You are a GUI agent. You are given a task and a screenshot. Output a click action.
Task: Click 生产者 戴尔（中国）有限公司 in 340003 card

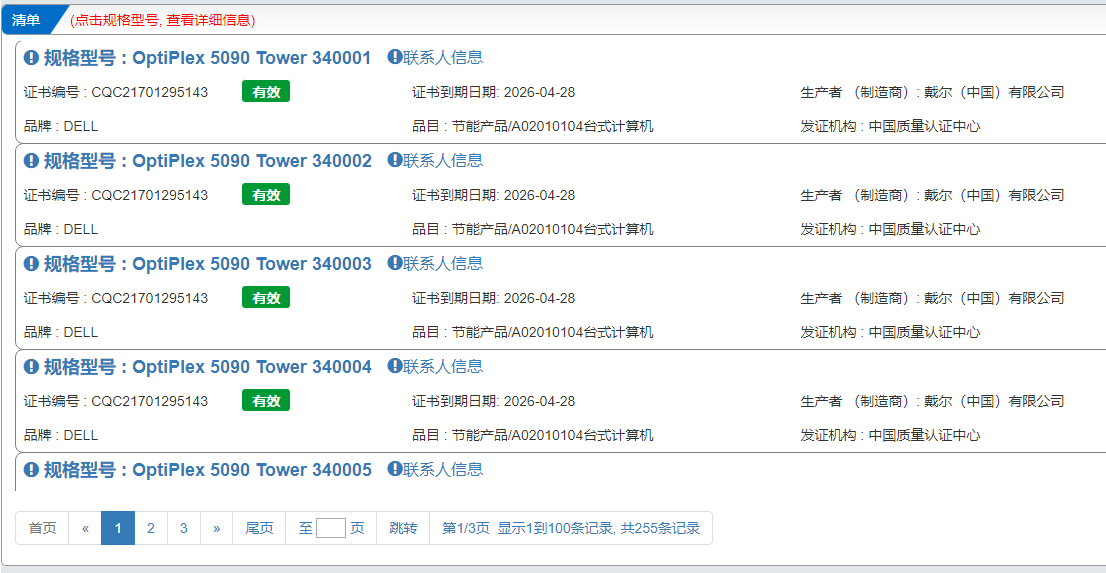click(932, 298)
